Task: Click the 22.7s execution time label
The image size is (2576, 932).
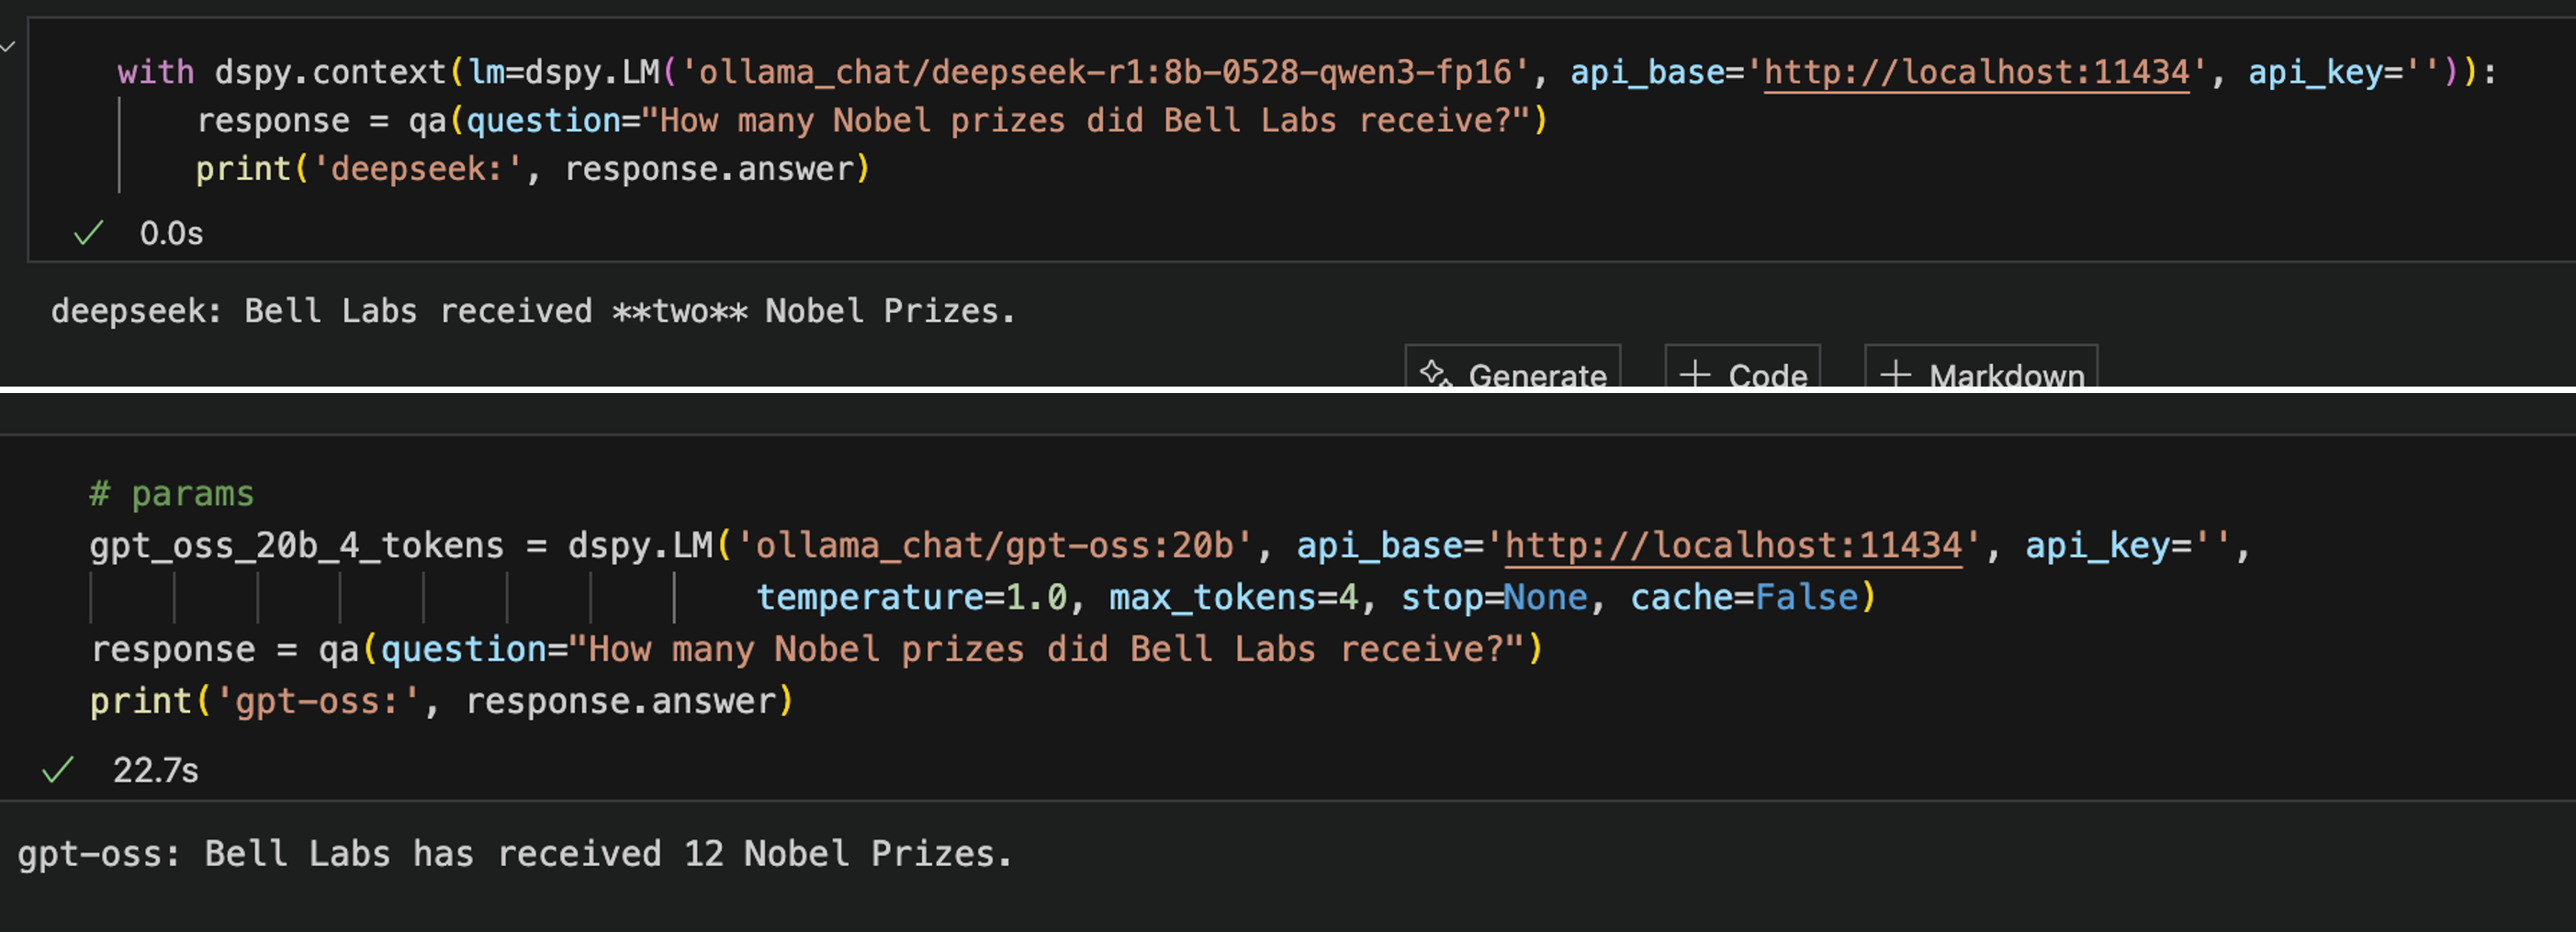Action: [x=155, y=770]
